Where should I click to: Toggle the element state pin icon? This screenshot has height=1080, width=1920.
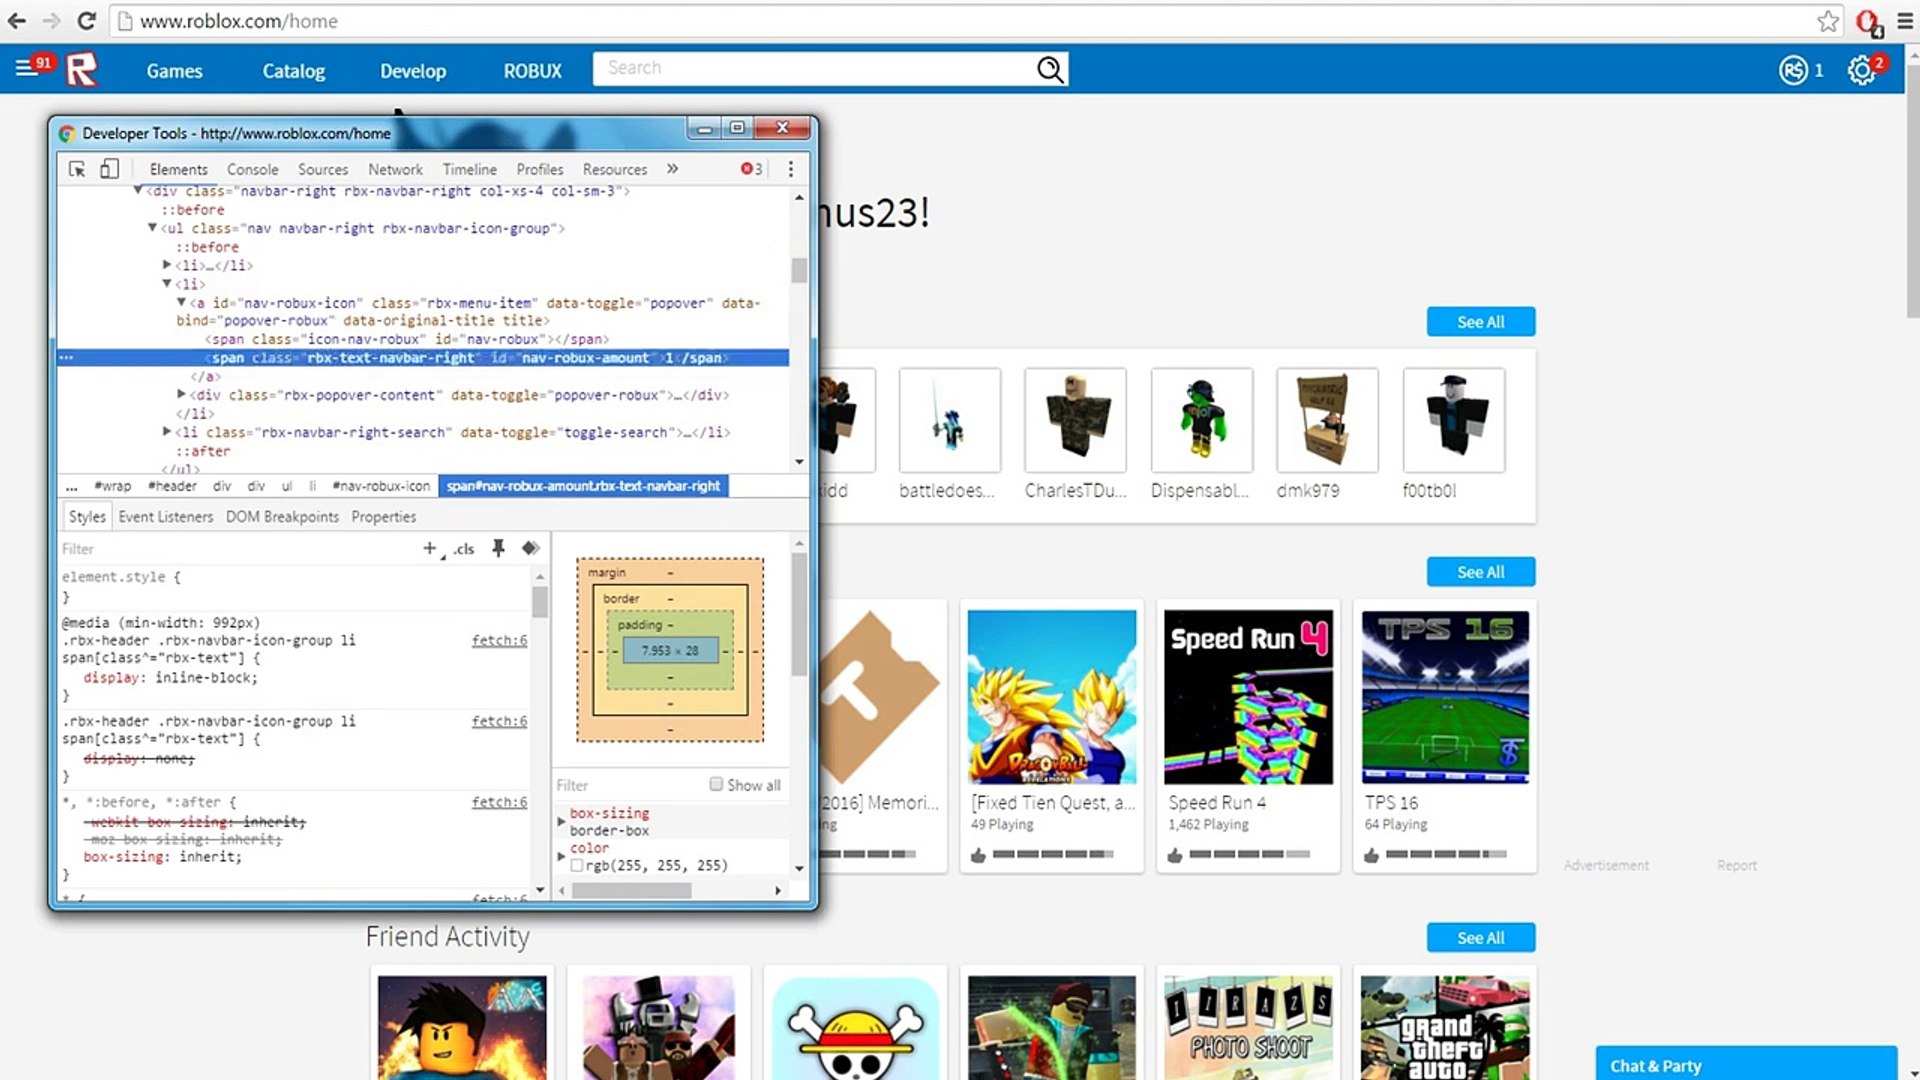pos(498,549)
